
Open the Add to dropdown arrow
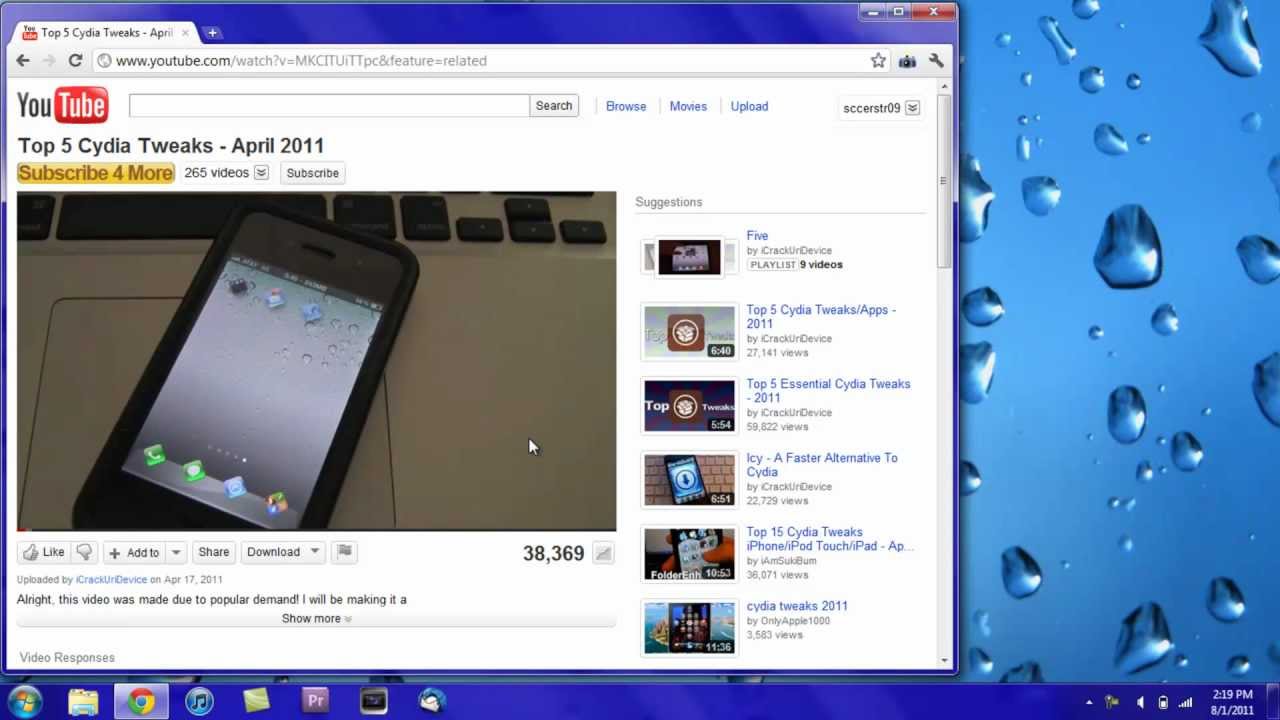click(176, 552)
